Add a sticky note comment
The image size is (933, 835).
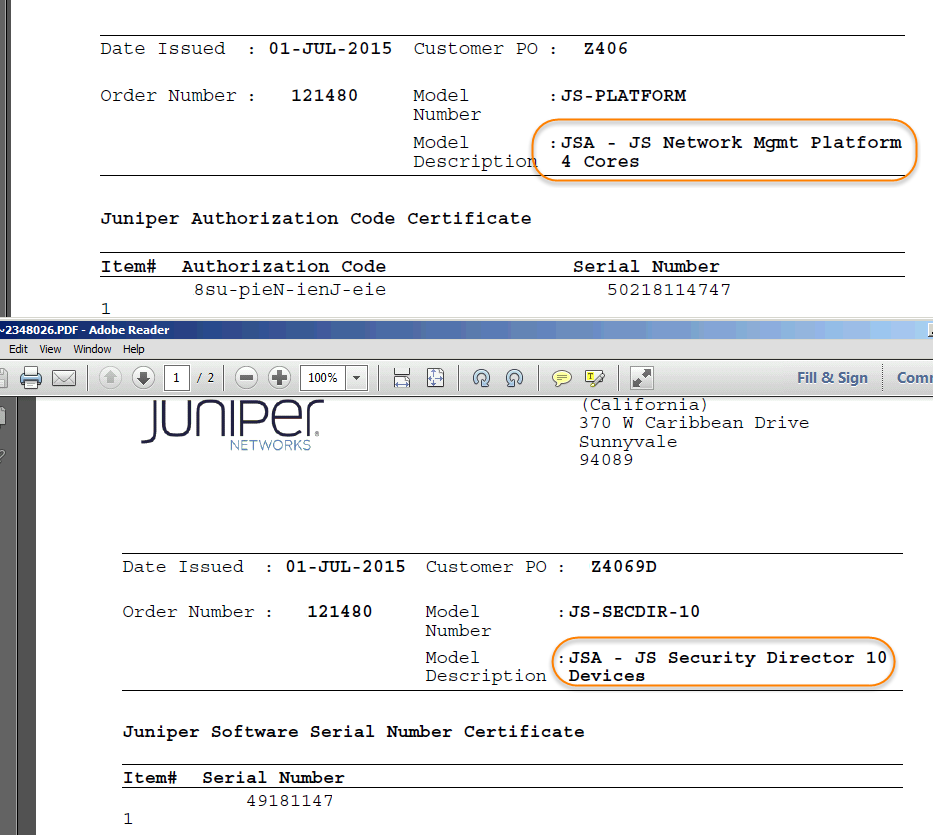(561, 378)
